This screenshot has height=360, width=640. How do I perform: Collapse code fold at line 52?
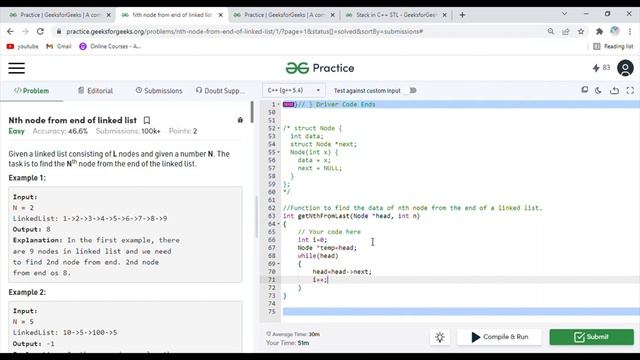[279, 128]
